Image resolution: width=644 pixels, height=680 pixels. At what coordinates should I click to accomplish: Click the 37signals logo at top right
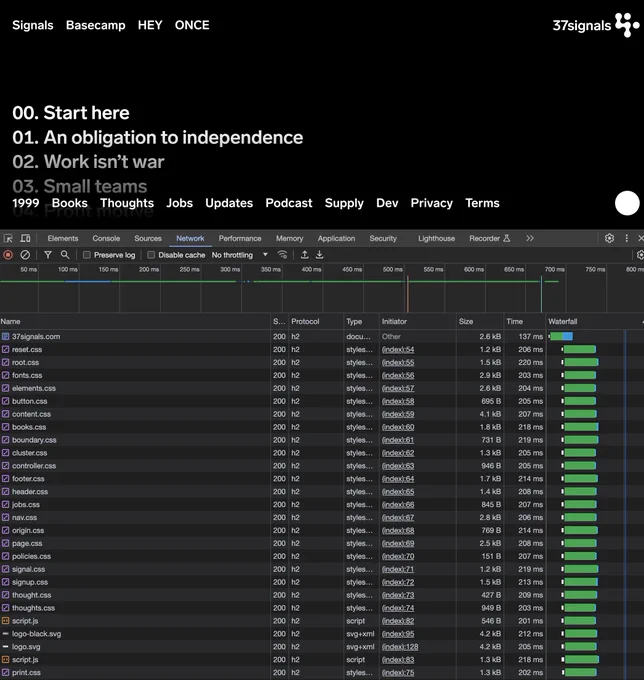(596, 25)
